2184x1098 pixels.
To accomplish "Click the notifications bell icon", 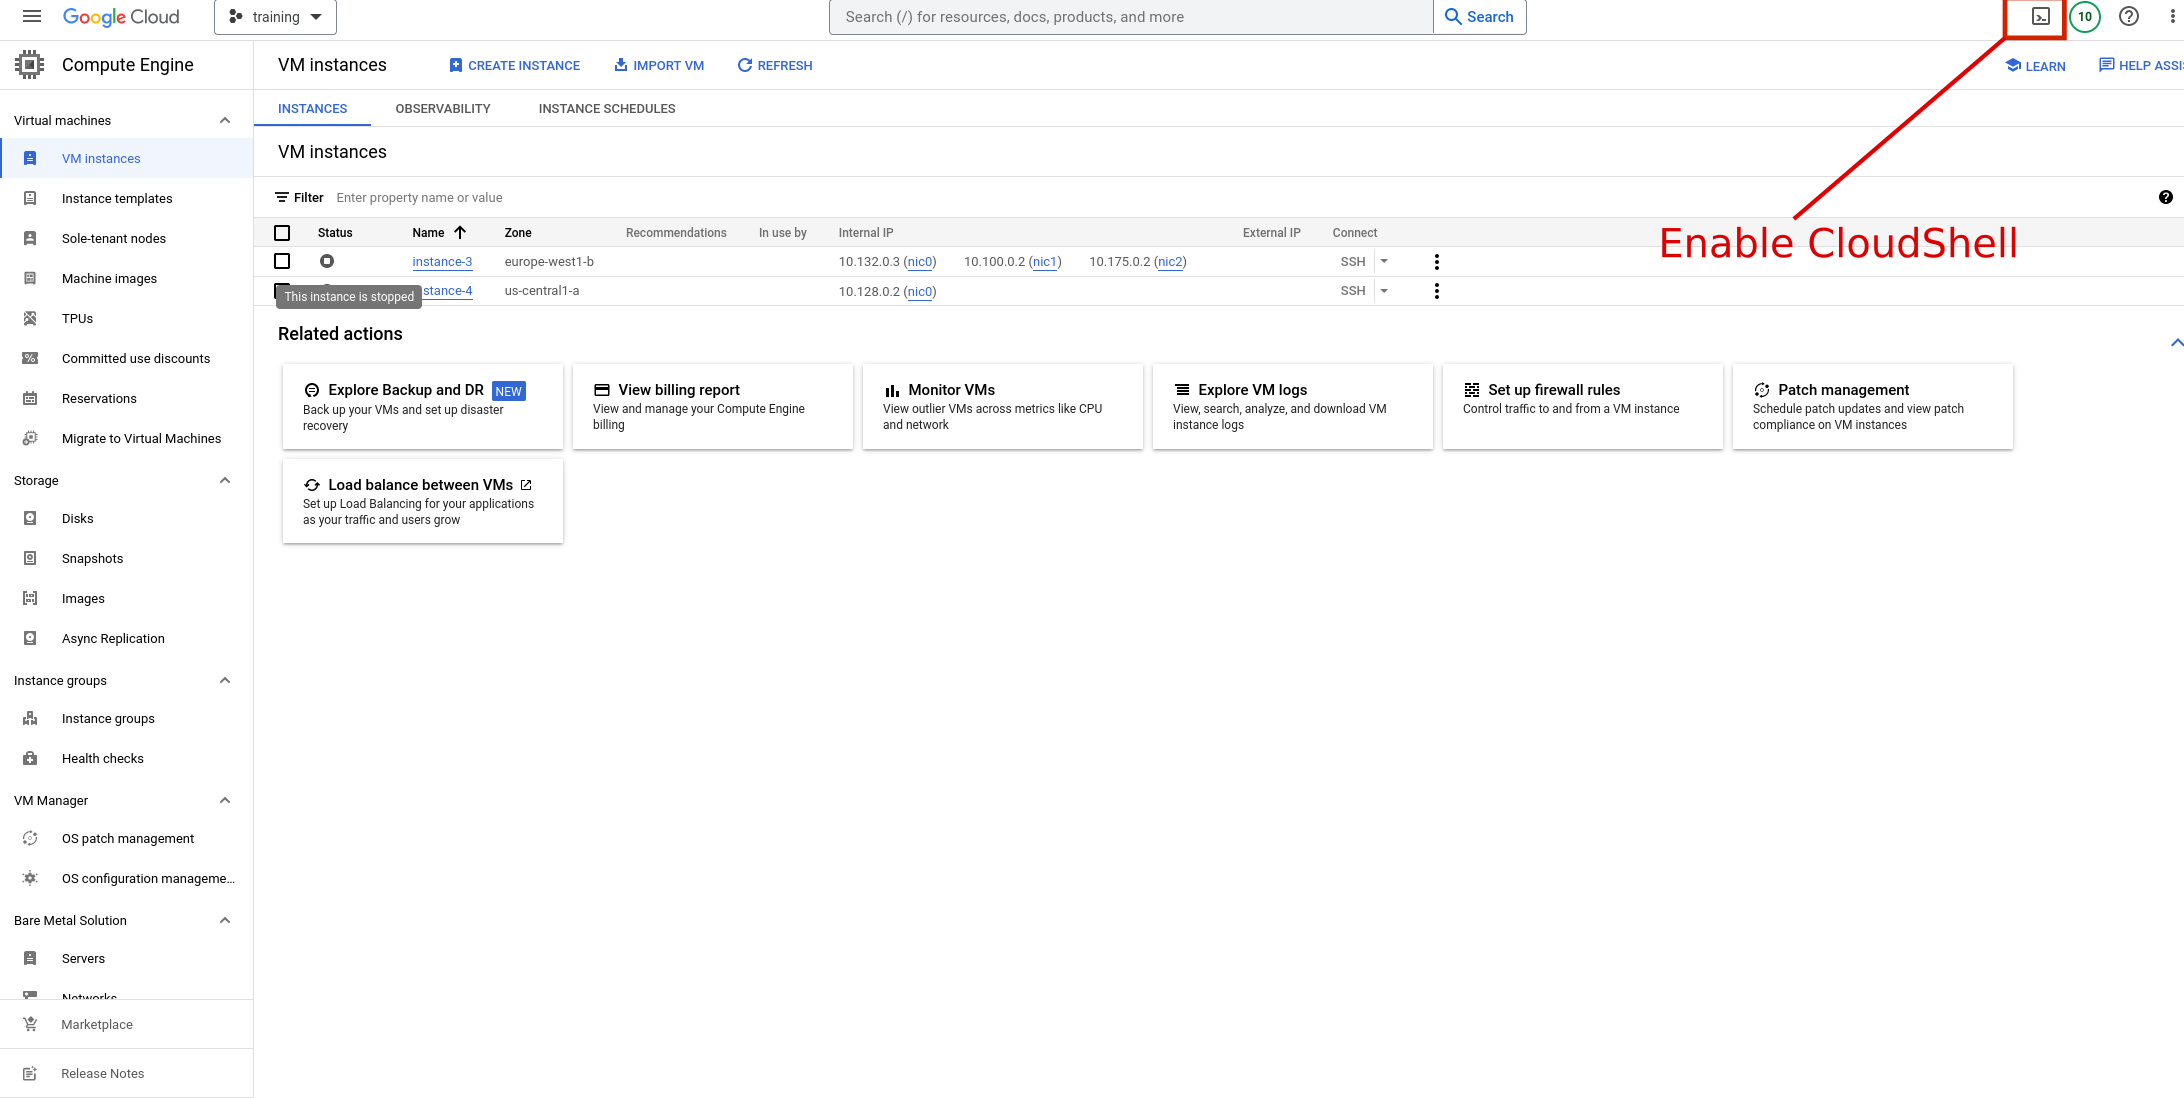I will pos(2085,17).
